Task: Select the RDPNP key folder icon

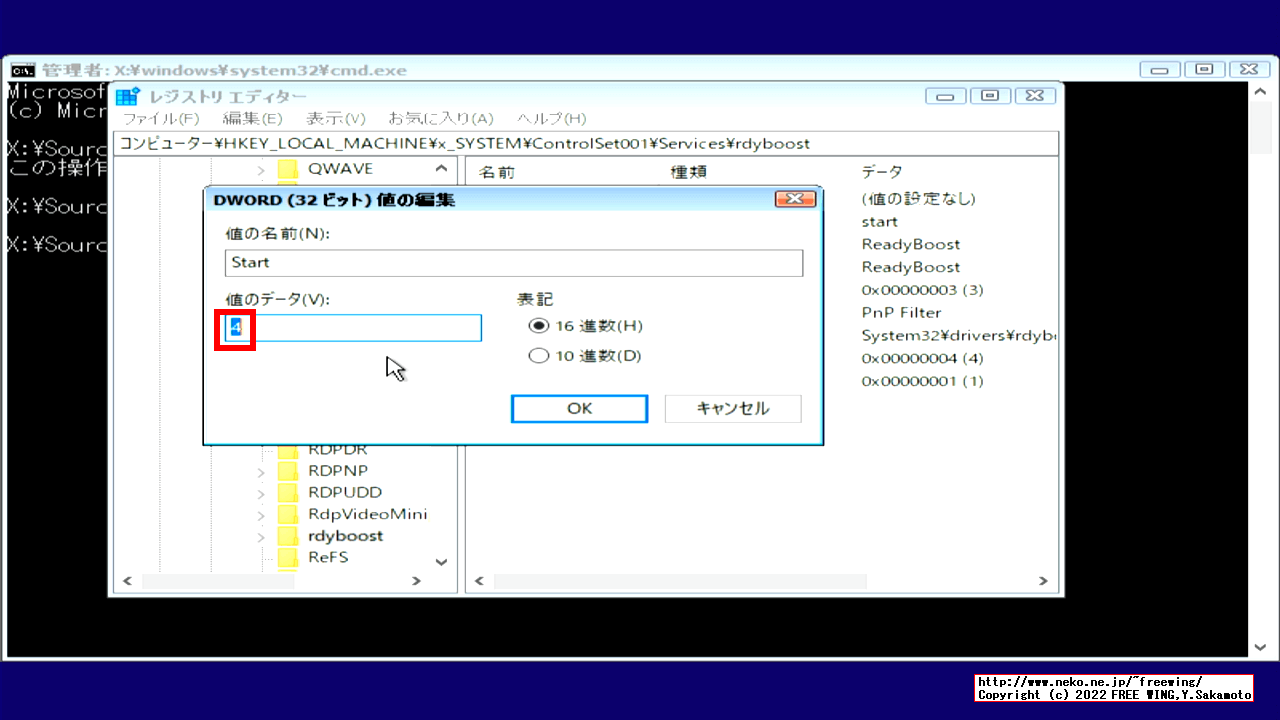Action: [x=288, y=470]
